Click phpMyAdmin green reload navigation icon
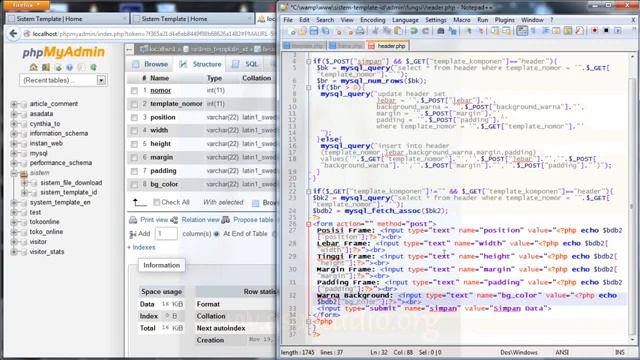The height and width of the screenshot is (360, 640). click(x=93, y=67)
